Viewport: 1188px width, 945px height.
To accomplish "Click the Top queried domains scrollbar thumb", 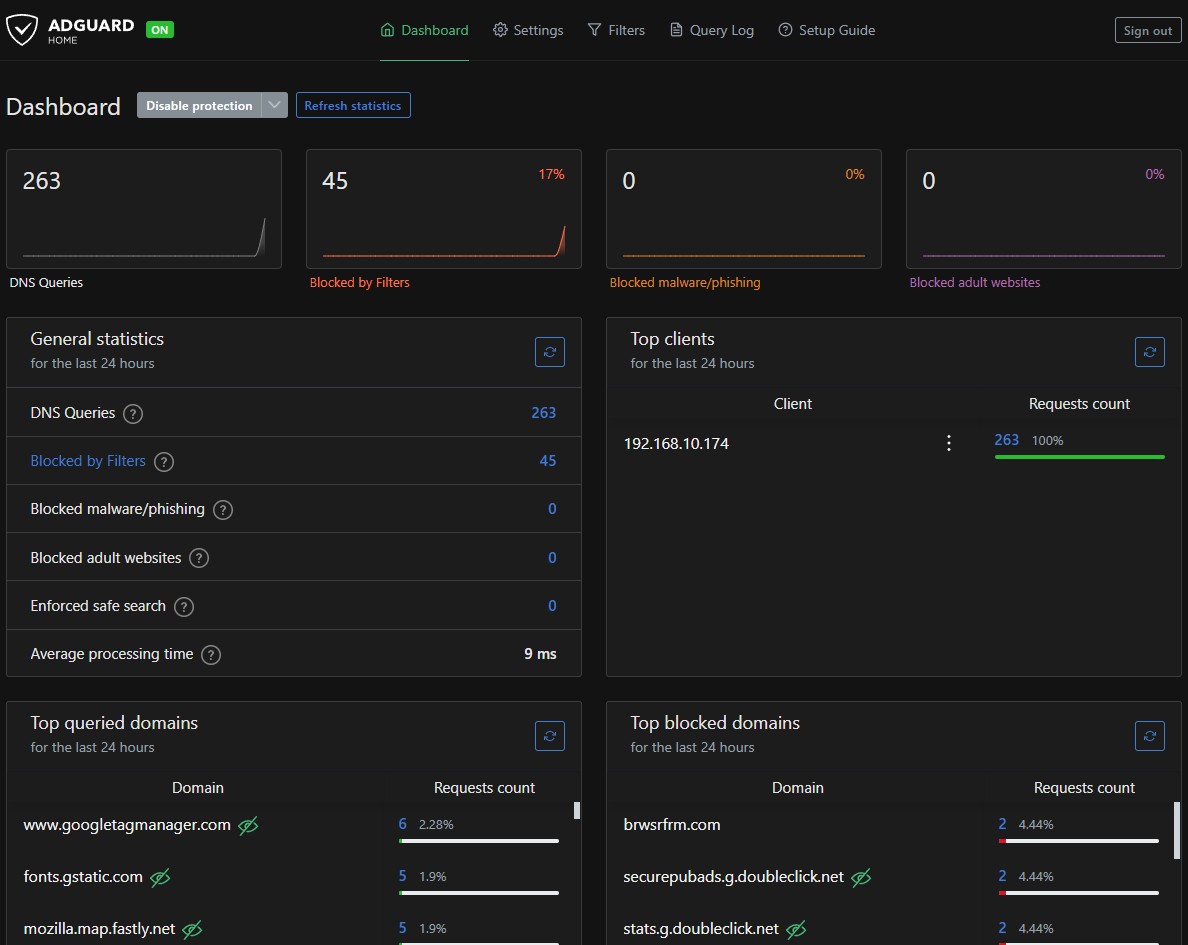I will 577,810.
